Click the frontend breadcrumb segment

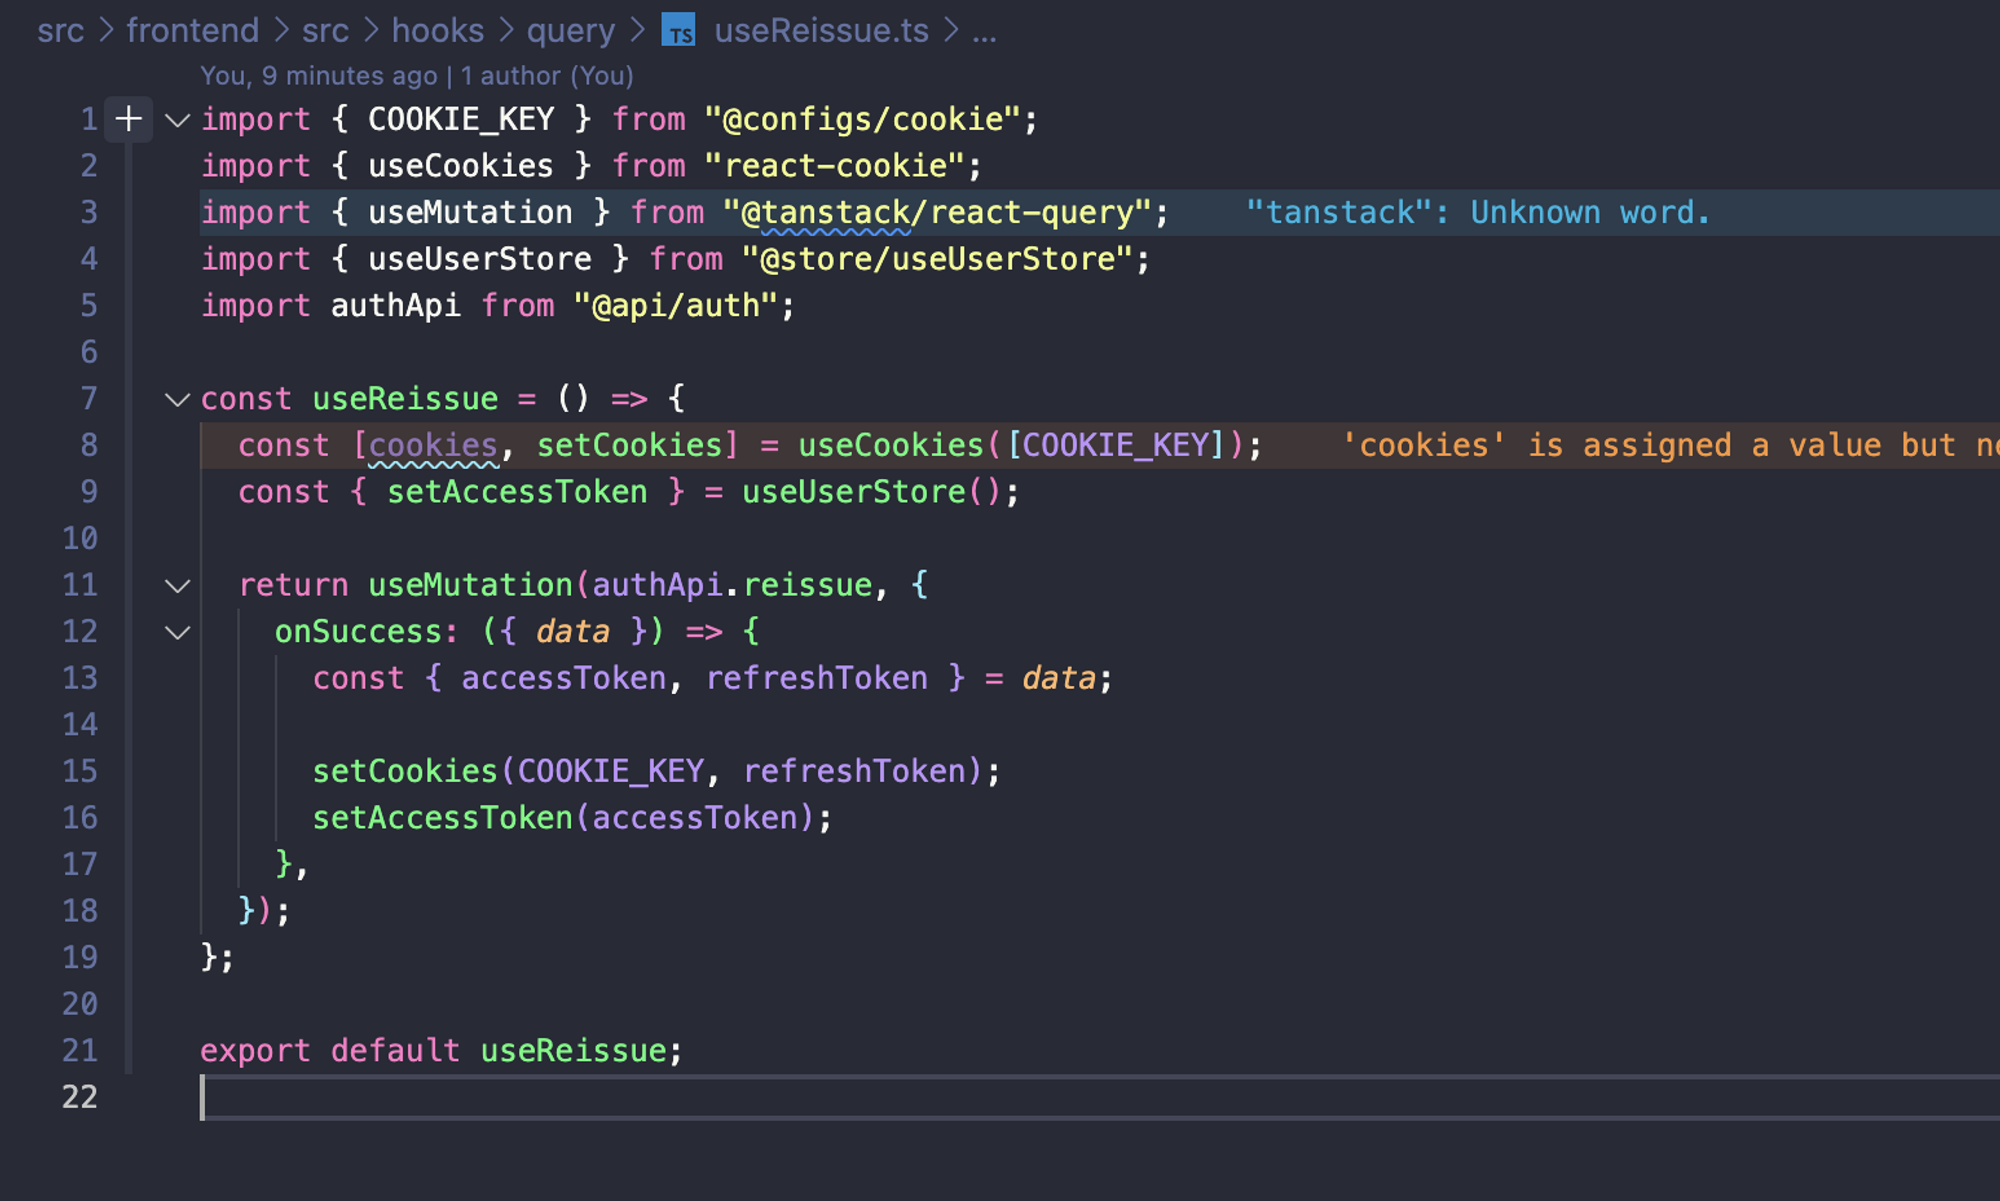192,31
